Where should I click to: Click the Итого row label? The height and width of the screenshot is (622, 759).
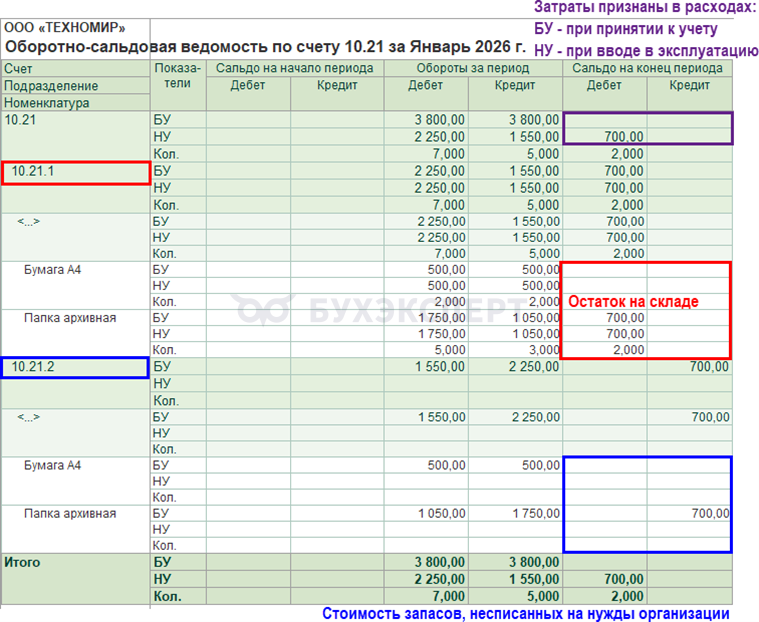click(22, 562)
